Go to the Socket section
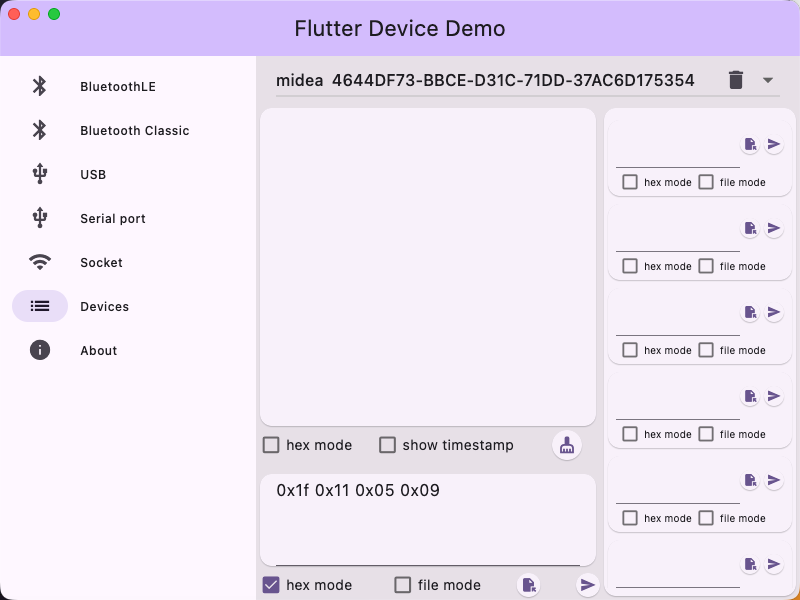 tap(101, 263)
